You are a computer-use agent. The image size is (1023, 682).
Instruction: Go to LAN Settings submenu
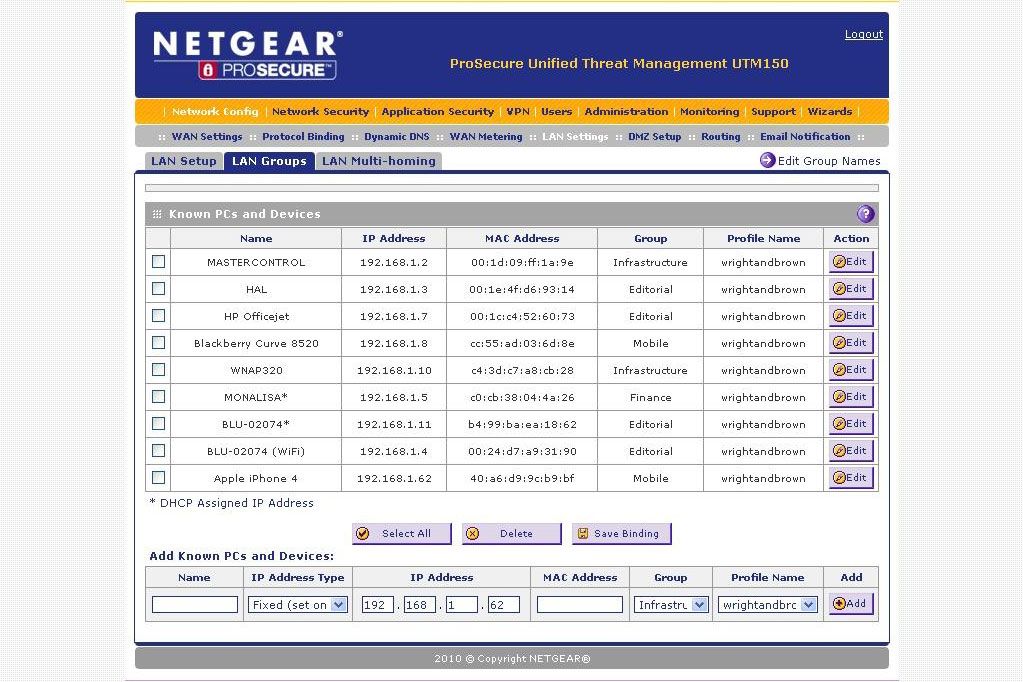pos(575,136)
